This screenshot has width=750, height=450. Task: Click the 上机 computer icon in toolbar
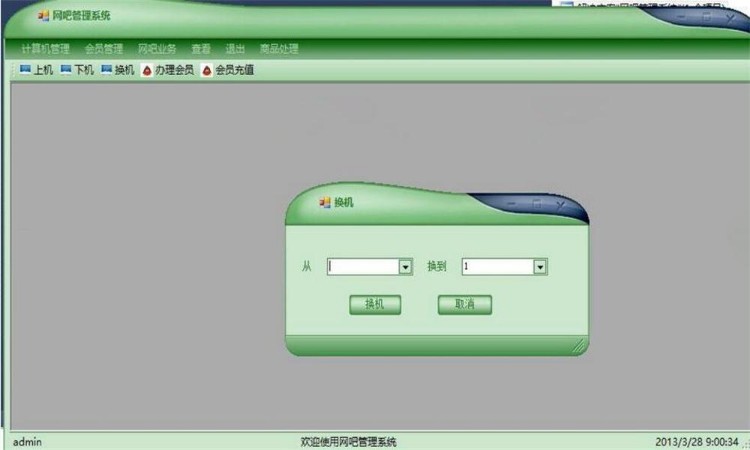tap(25, 70)
